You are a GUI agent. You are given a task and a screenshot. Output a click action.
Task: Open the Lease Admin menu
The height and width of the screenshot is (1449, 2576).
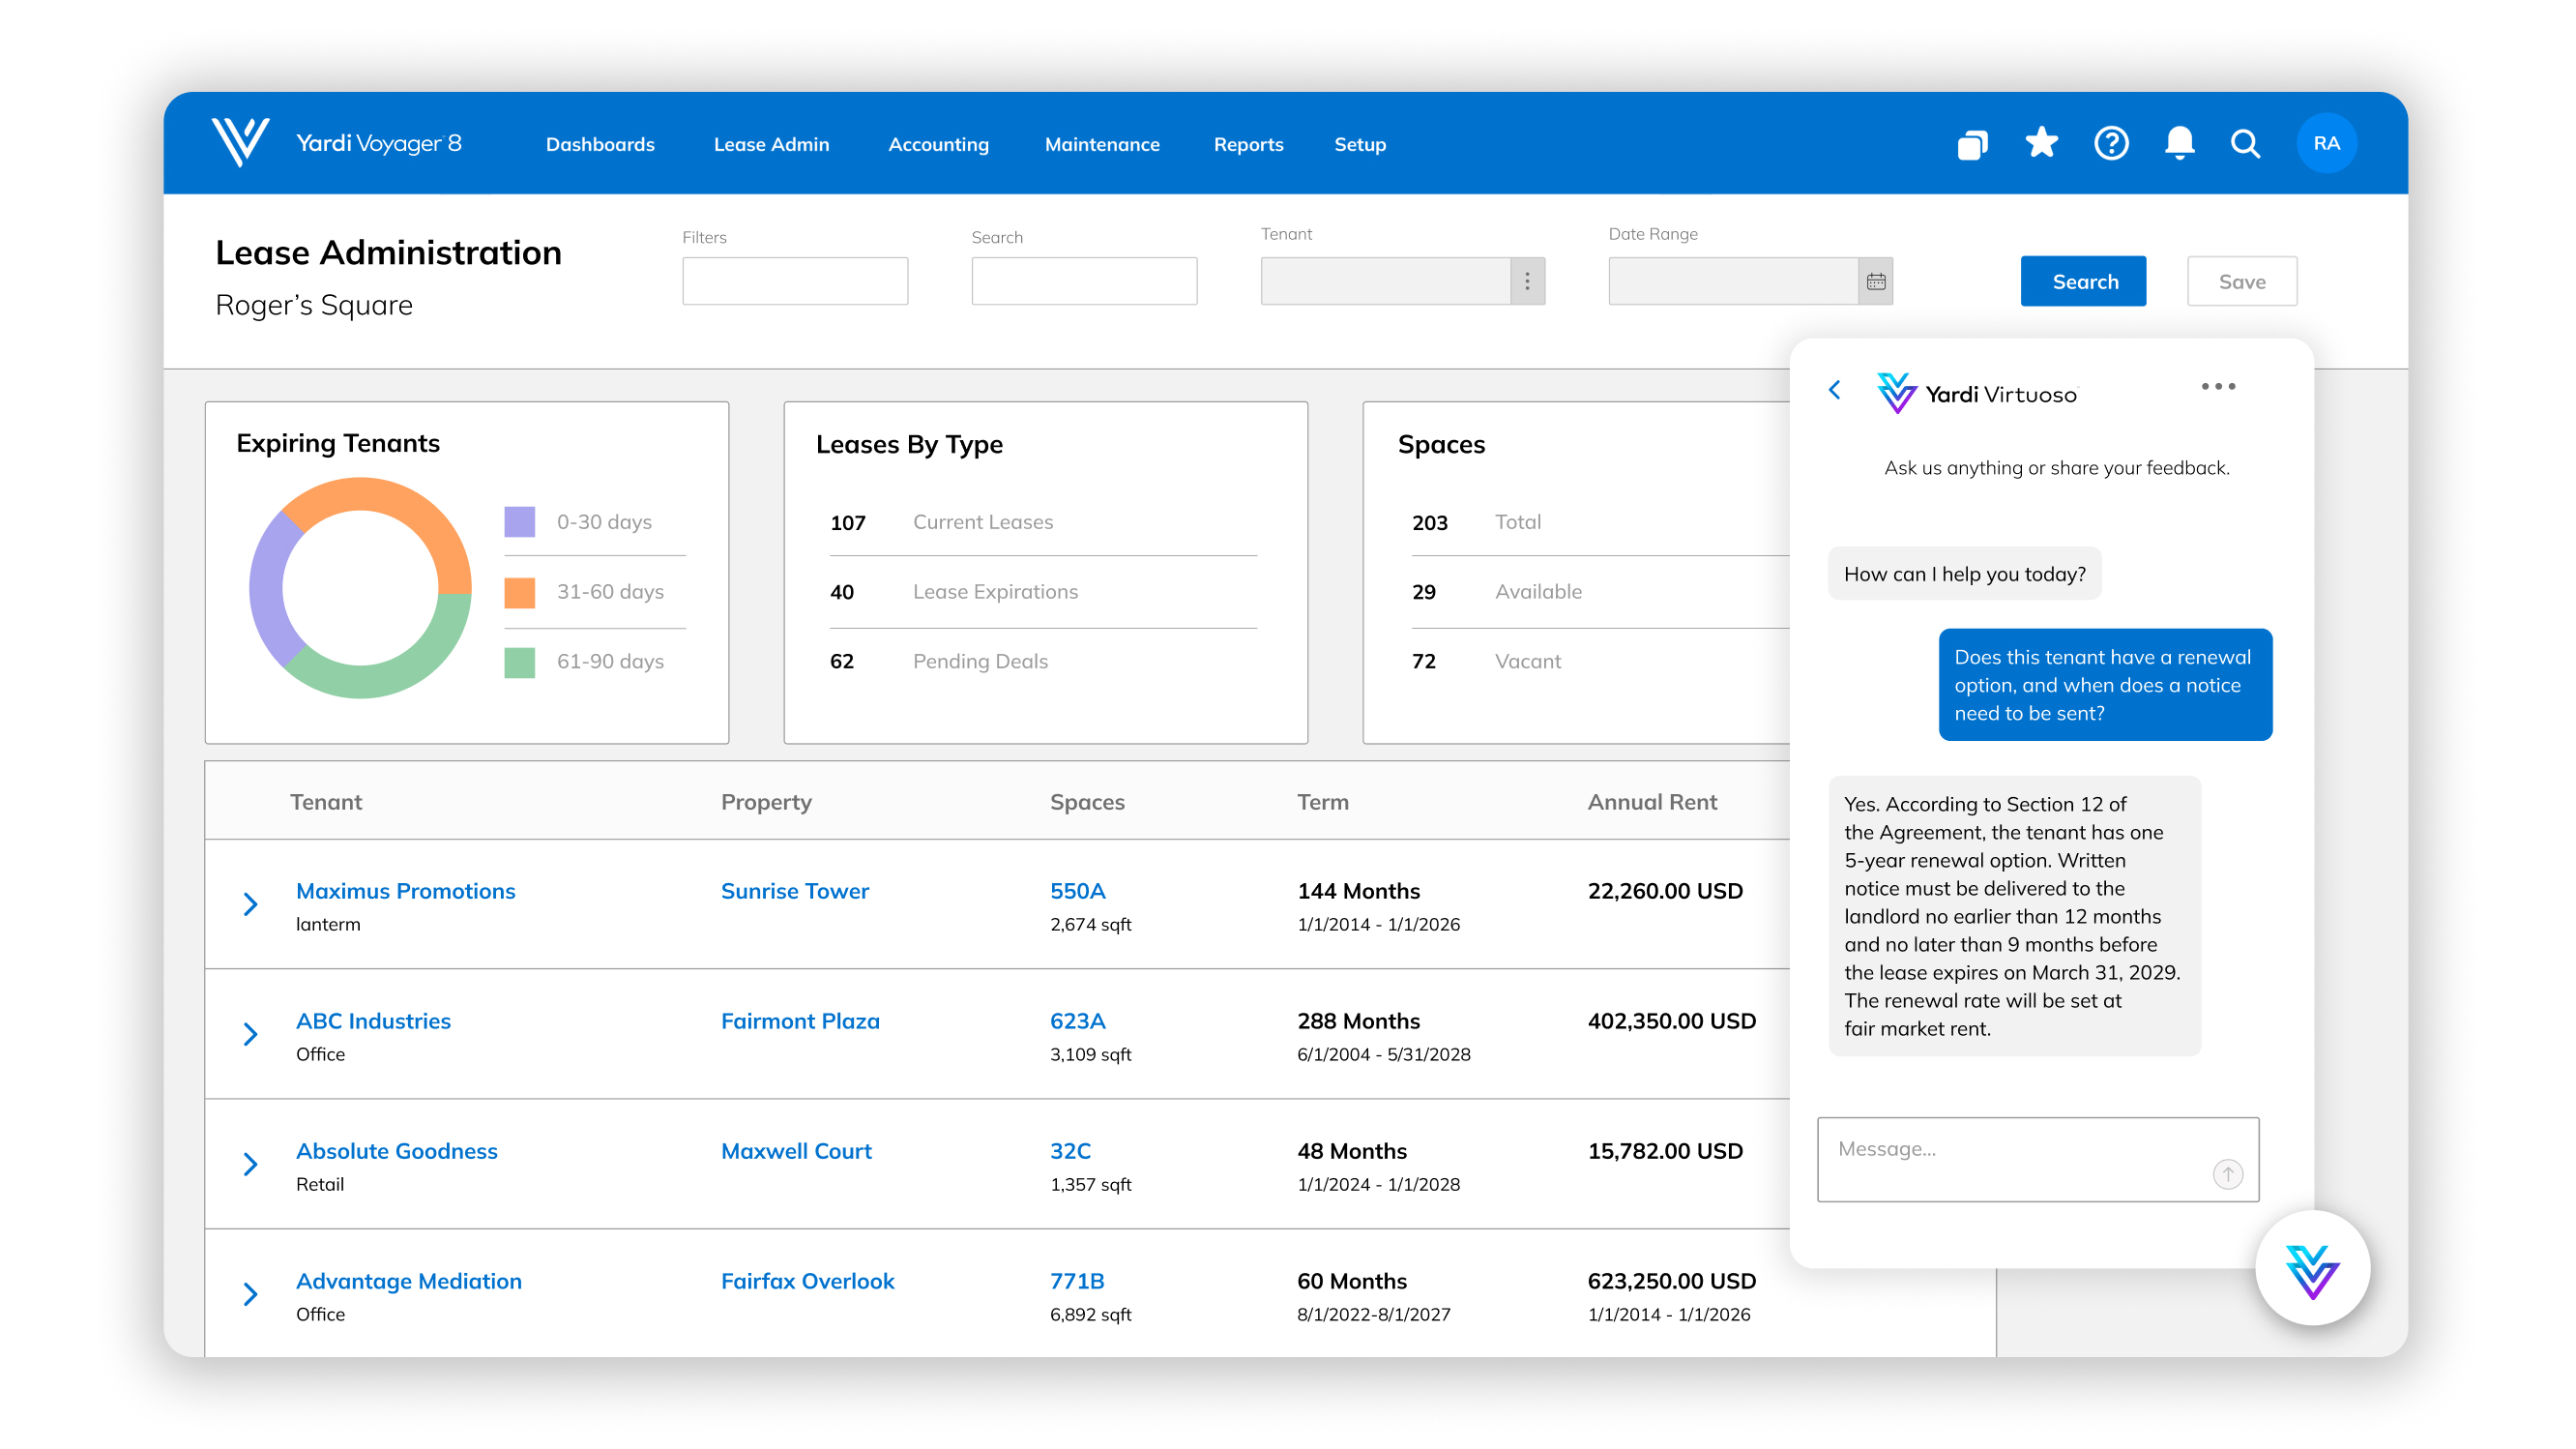click(x=771, y=145)
